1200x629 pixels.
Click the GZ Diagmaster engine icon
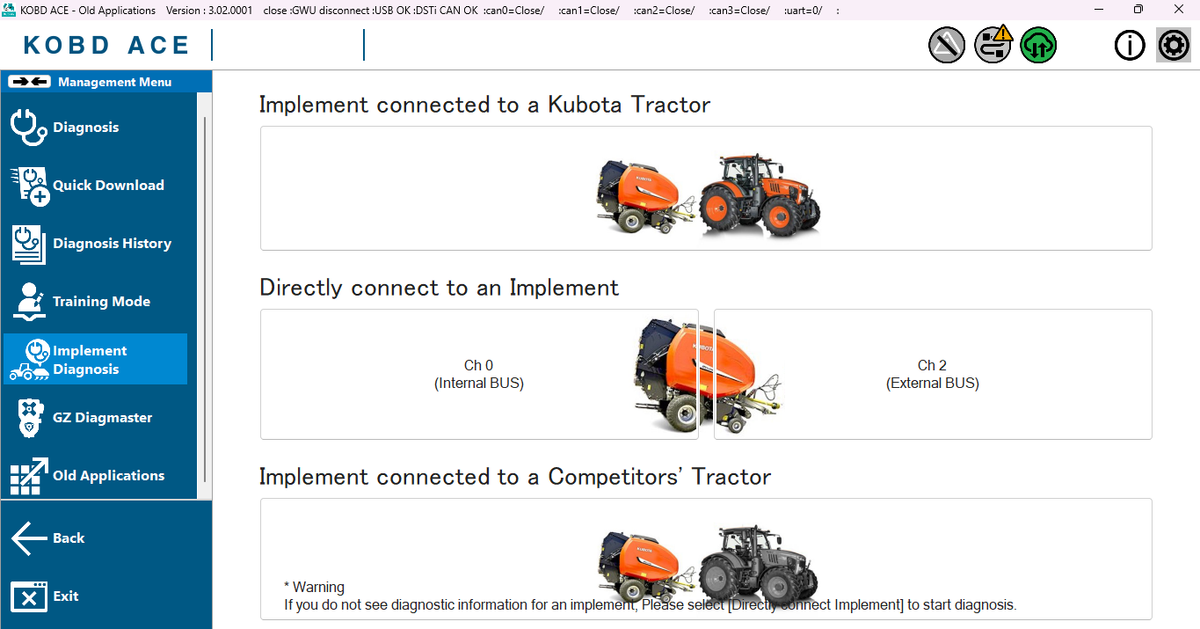coord(29,418)
